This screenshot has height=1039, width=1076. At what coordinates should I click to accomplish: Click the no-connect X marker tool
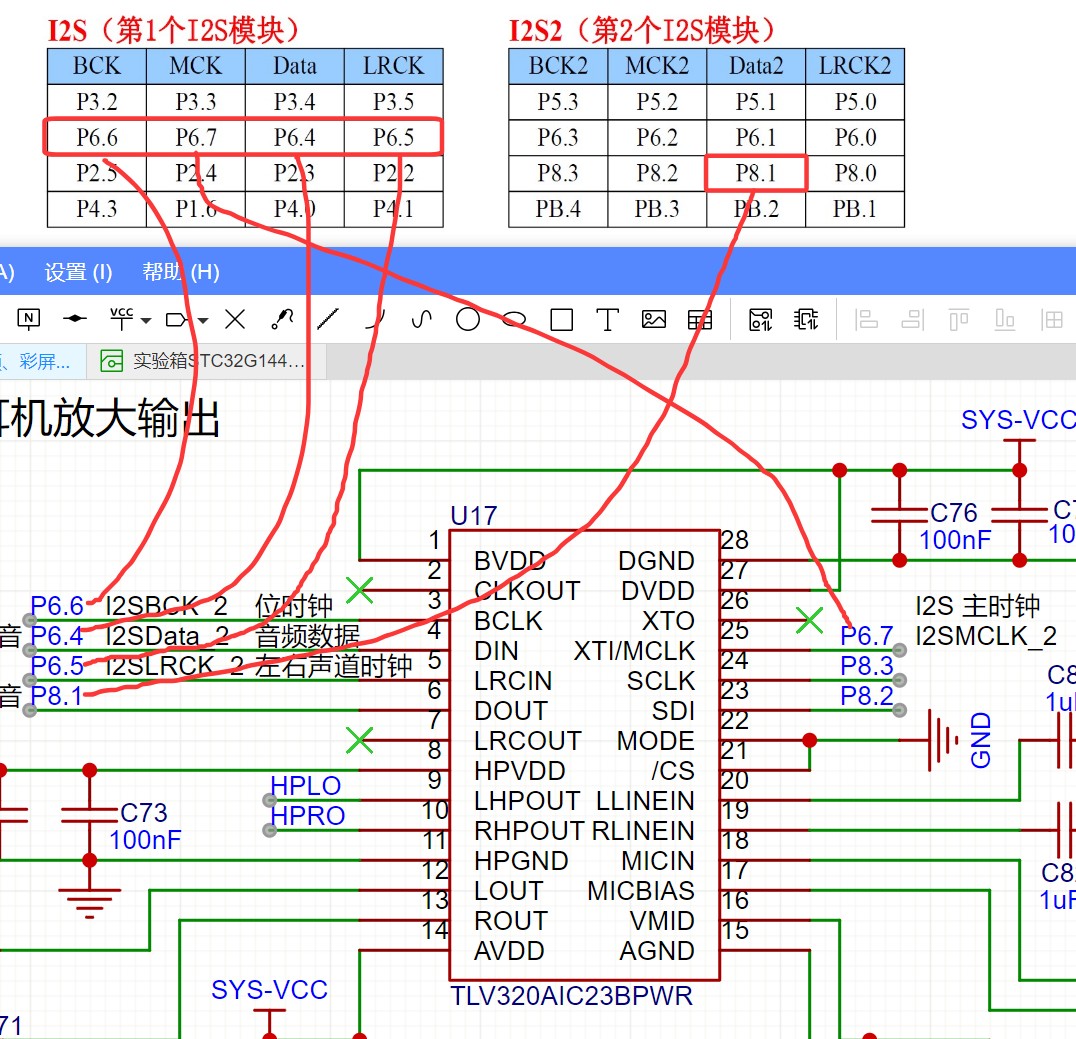tap(235, 320)
